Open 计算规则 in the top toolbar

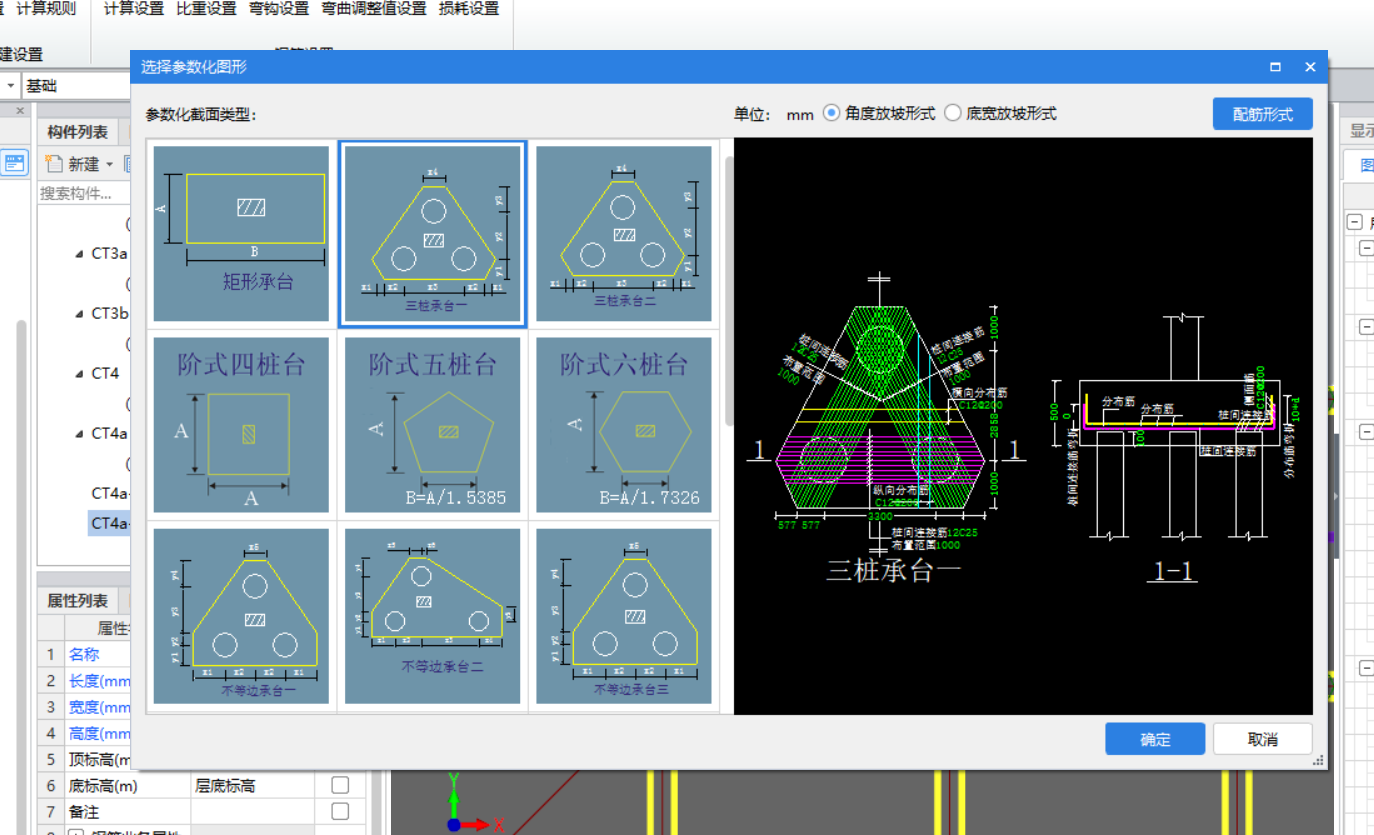click(x=46, y=9)
